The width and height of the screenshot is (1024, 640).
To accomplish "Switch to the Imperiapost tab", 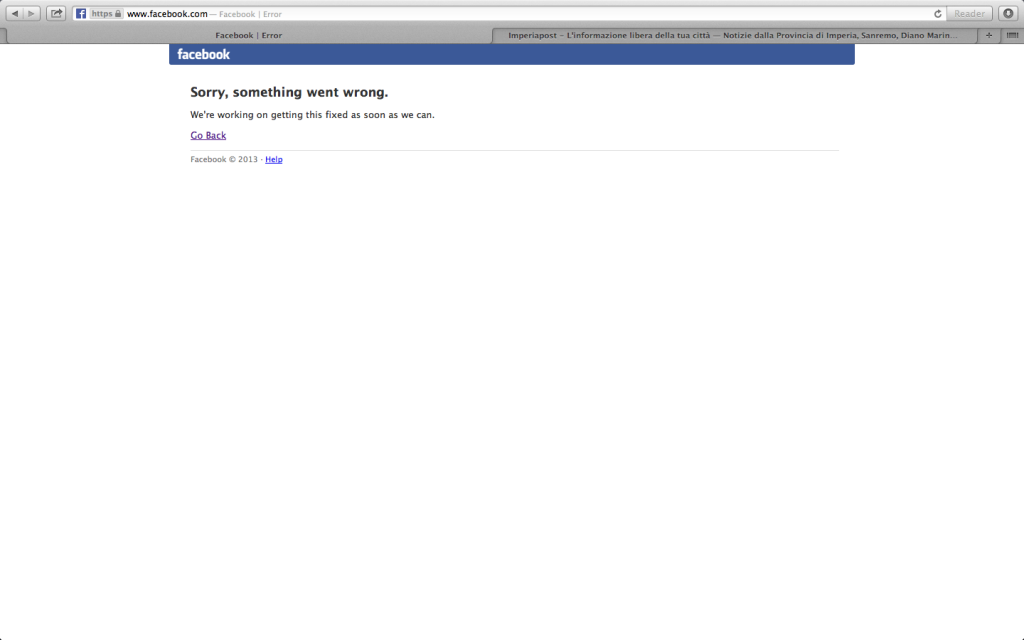I will (734, 35).
